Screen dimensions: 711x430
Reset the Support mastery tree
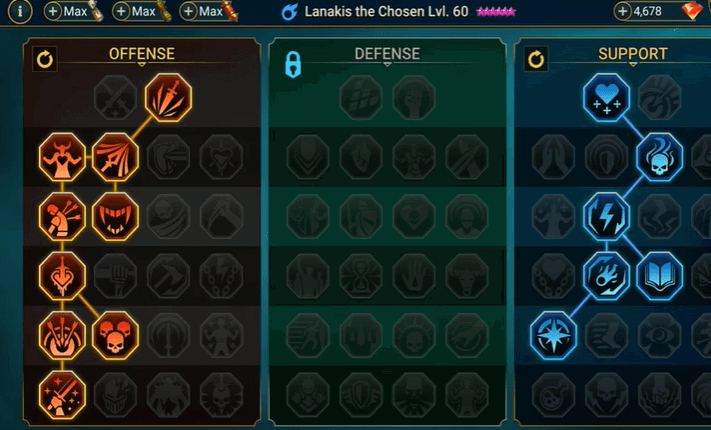click(536, 59)
